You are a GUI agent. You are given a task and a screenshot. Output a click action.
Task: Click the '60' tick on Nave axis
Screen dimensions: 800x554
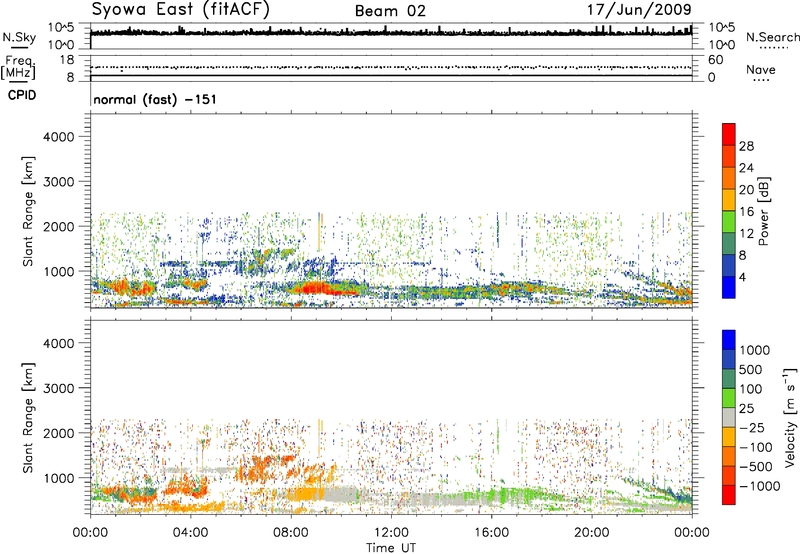[715, 60]
